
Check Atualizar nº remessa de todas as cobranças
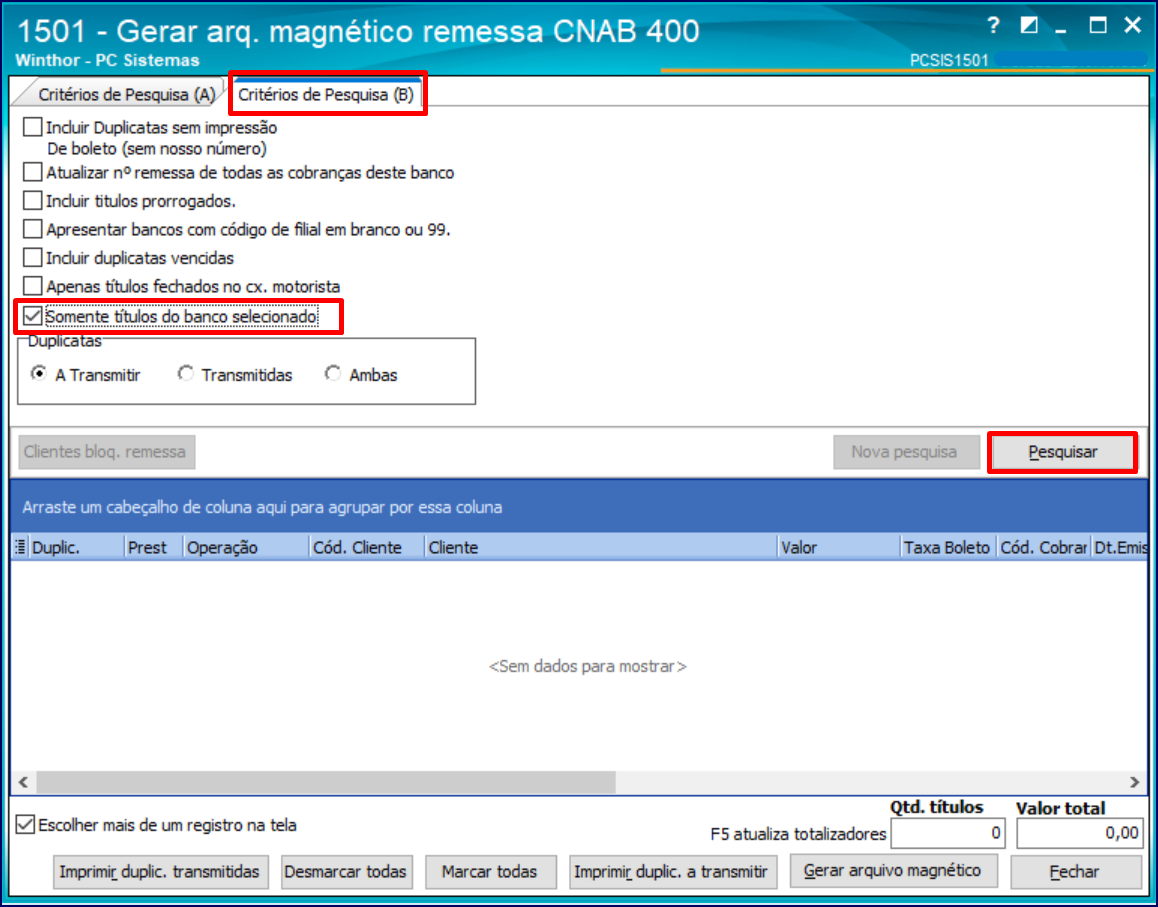point(32,172)
